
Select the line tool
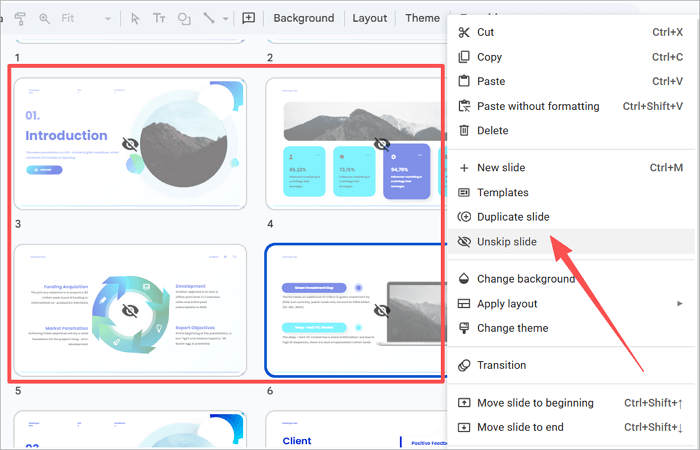pos(208,18)
